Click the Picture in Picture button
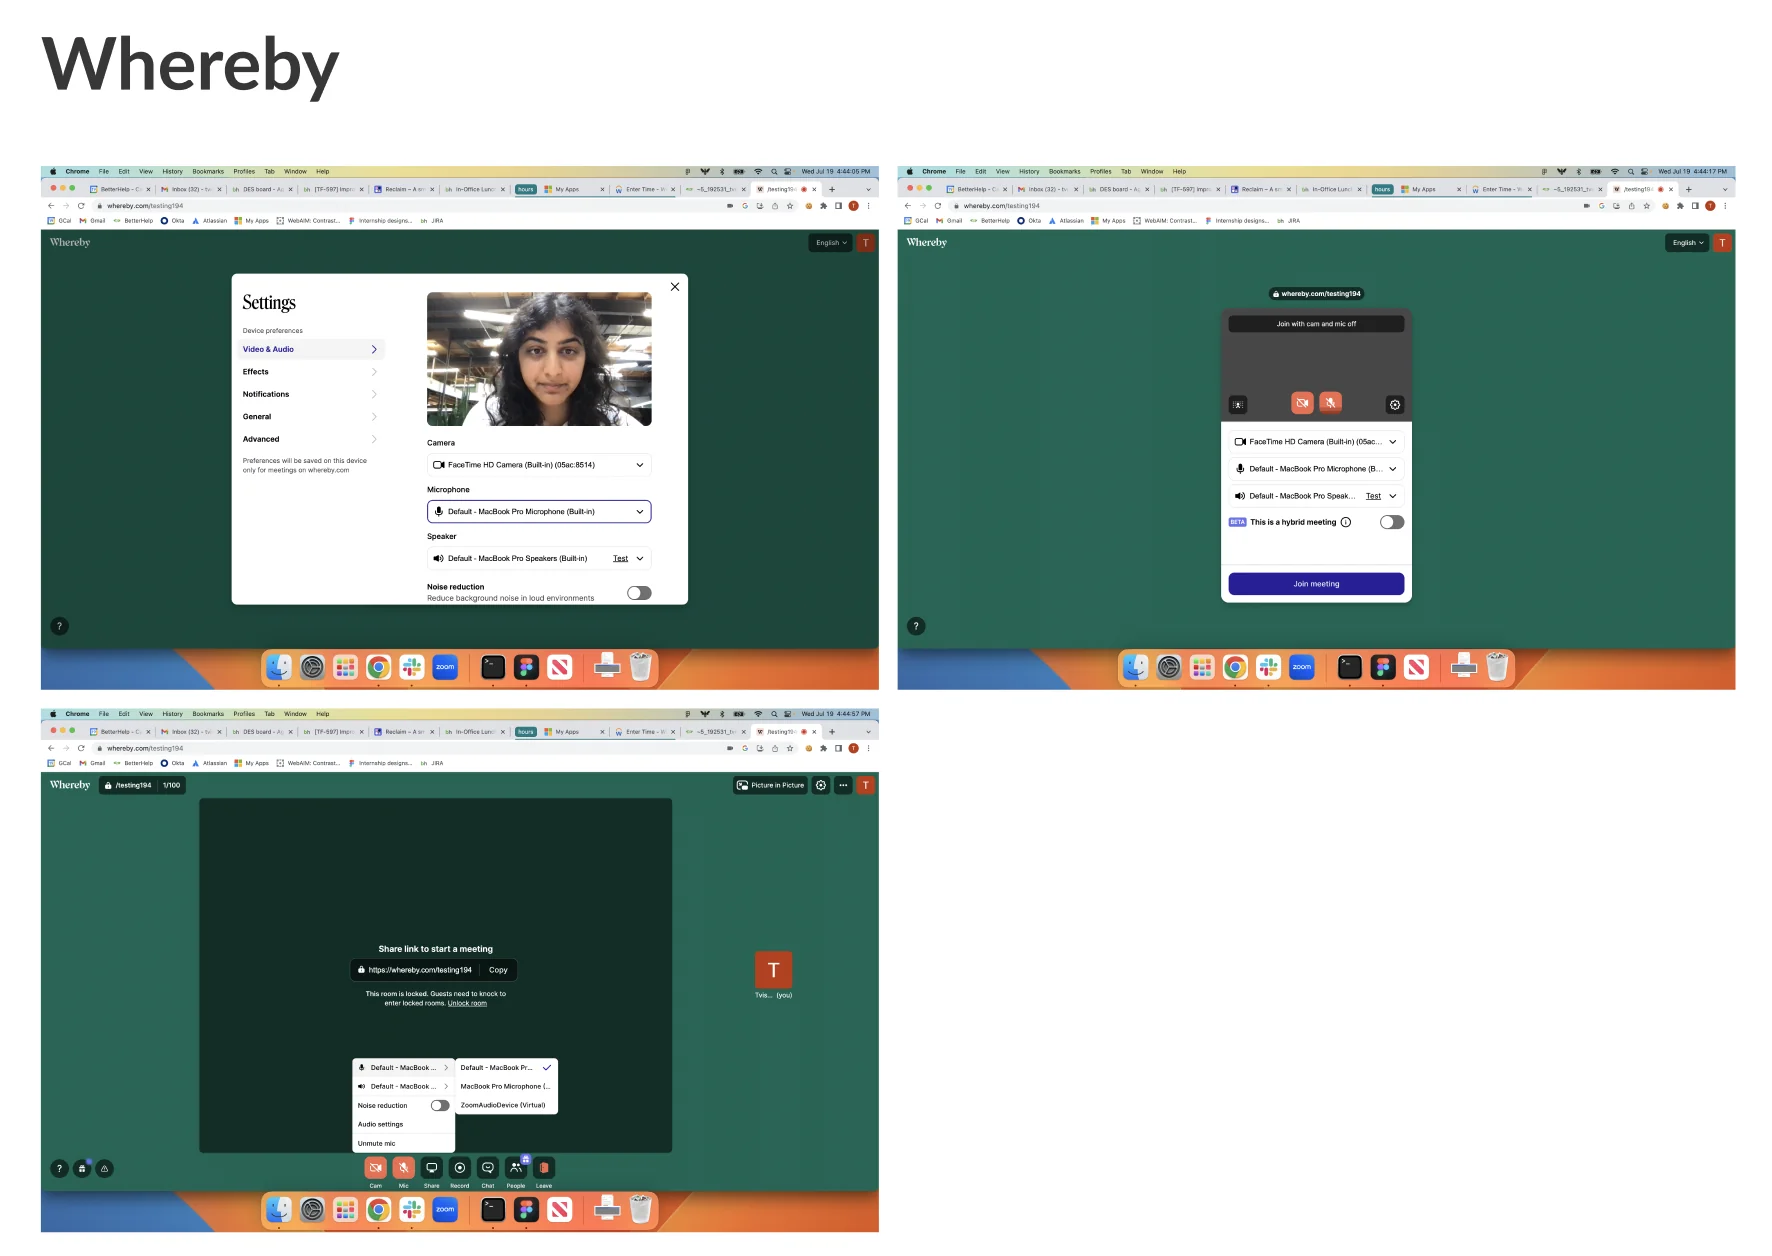This screenshot has width=1772, height=1256. 770,785
